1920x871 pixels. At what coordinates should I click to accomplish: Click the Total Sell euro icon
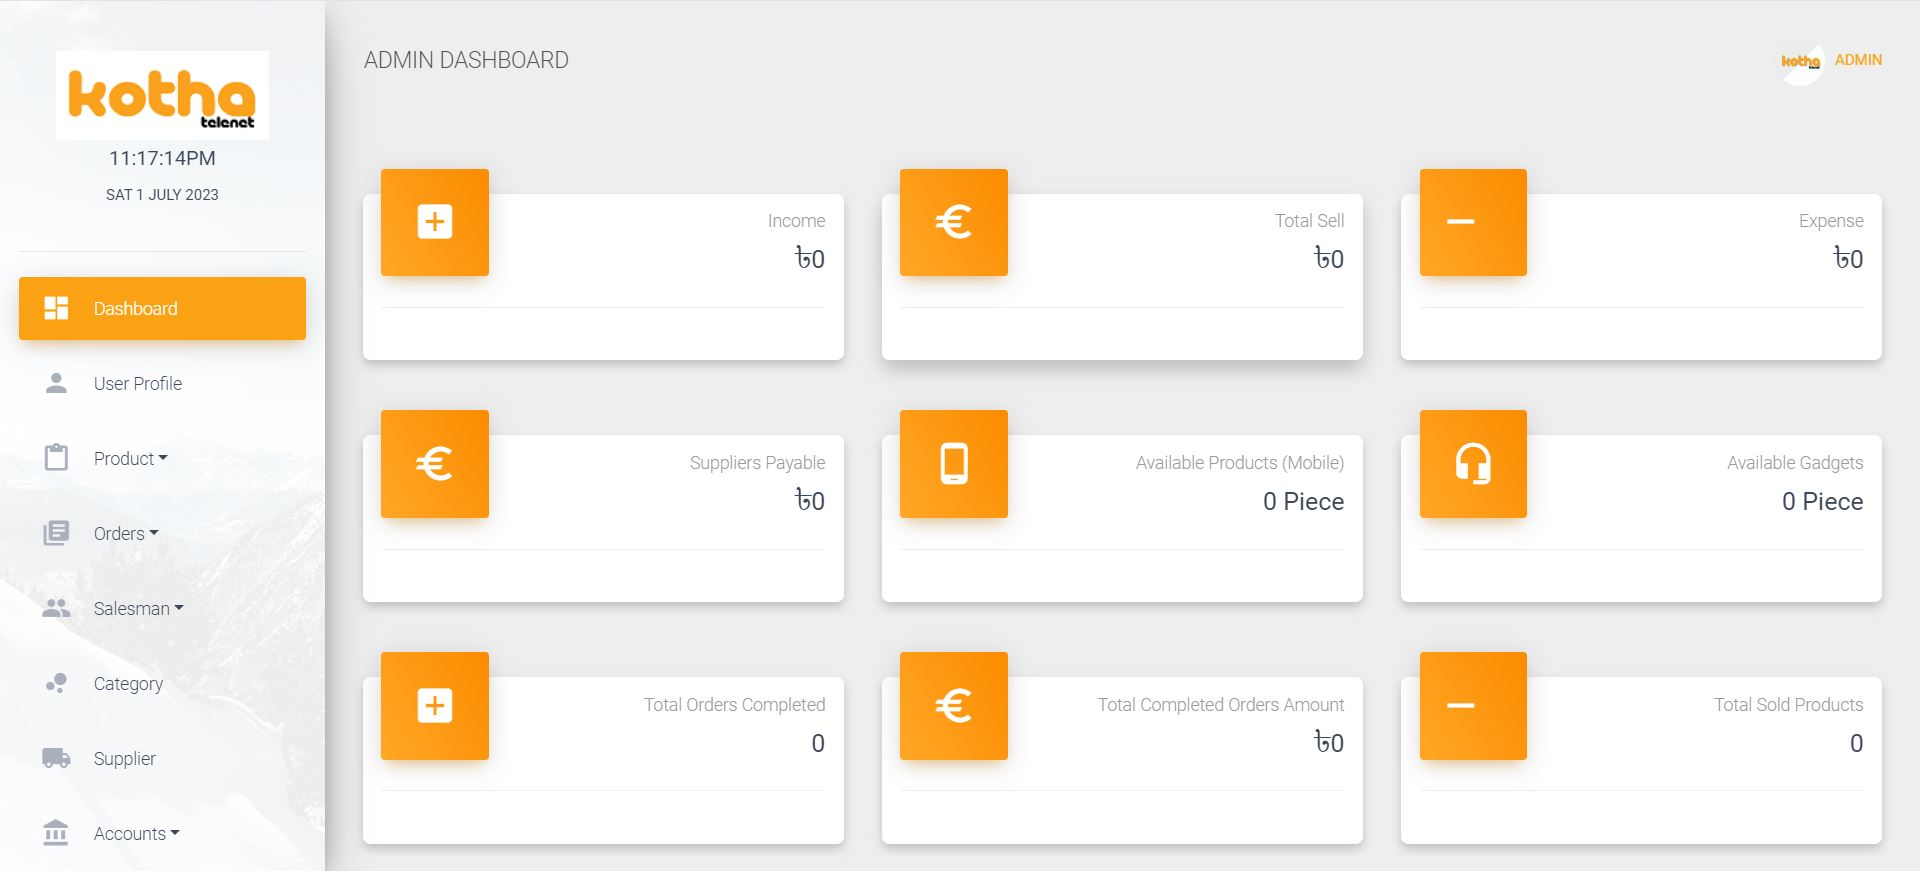click(x=954, y=222)
